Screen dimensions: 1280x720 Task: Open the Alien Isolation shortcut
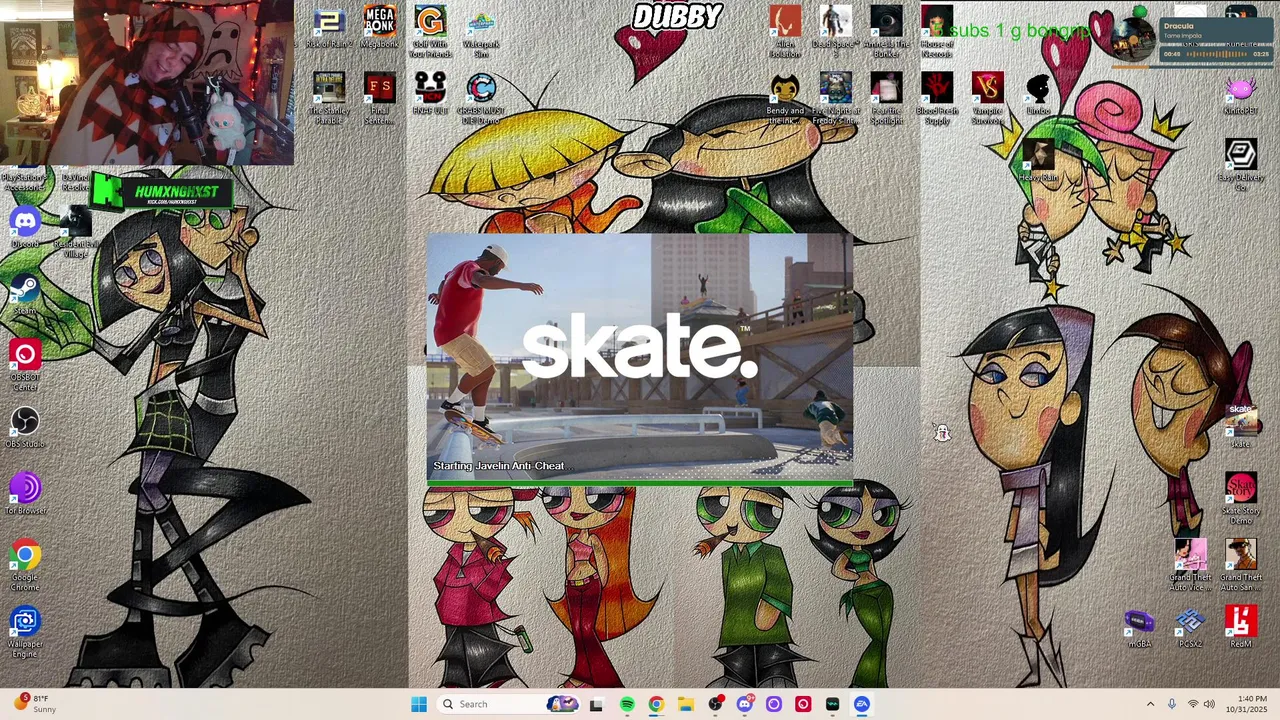click(x=785, y=32)
